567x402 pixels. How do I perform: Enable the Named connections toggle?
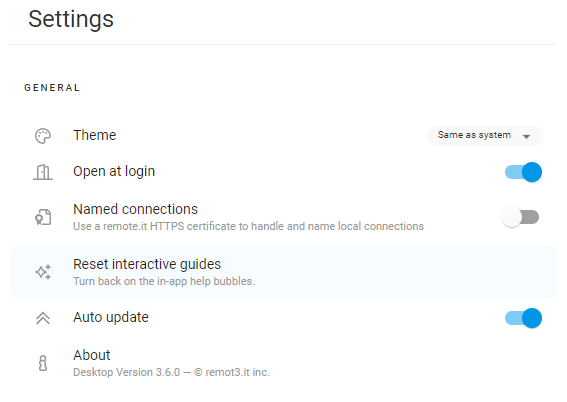click(520, 217)
